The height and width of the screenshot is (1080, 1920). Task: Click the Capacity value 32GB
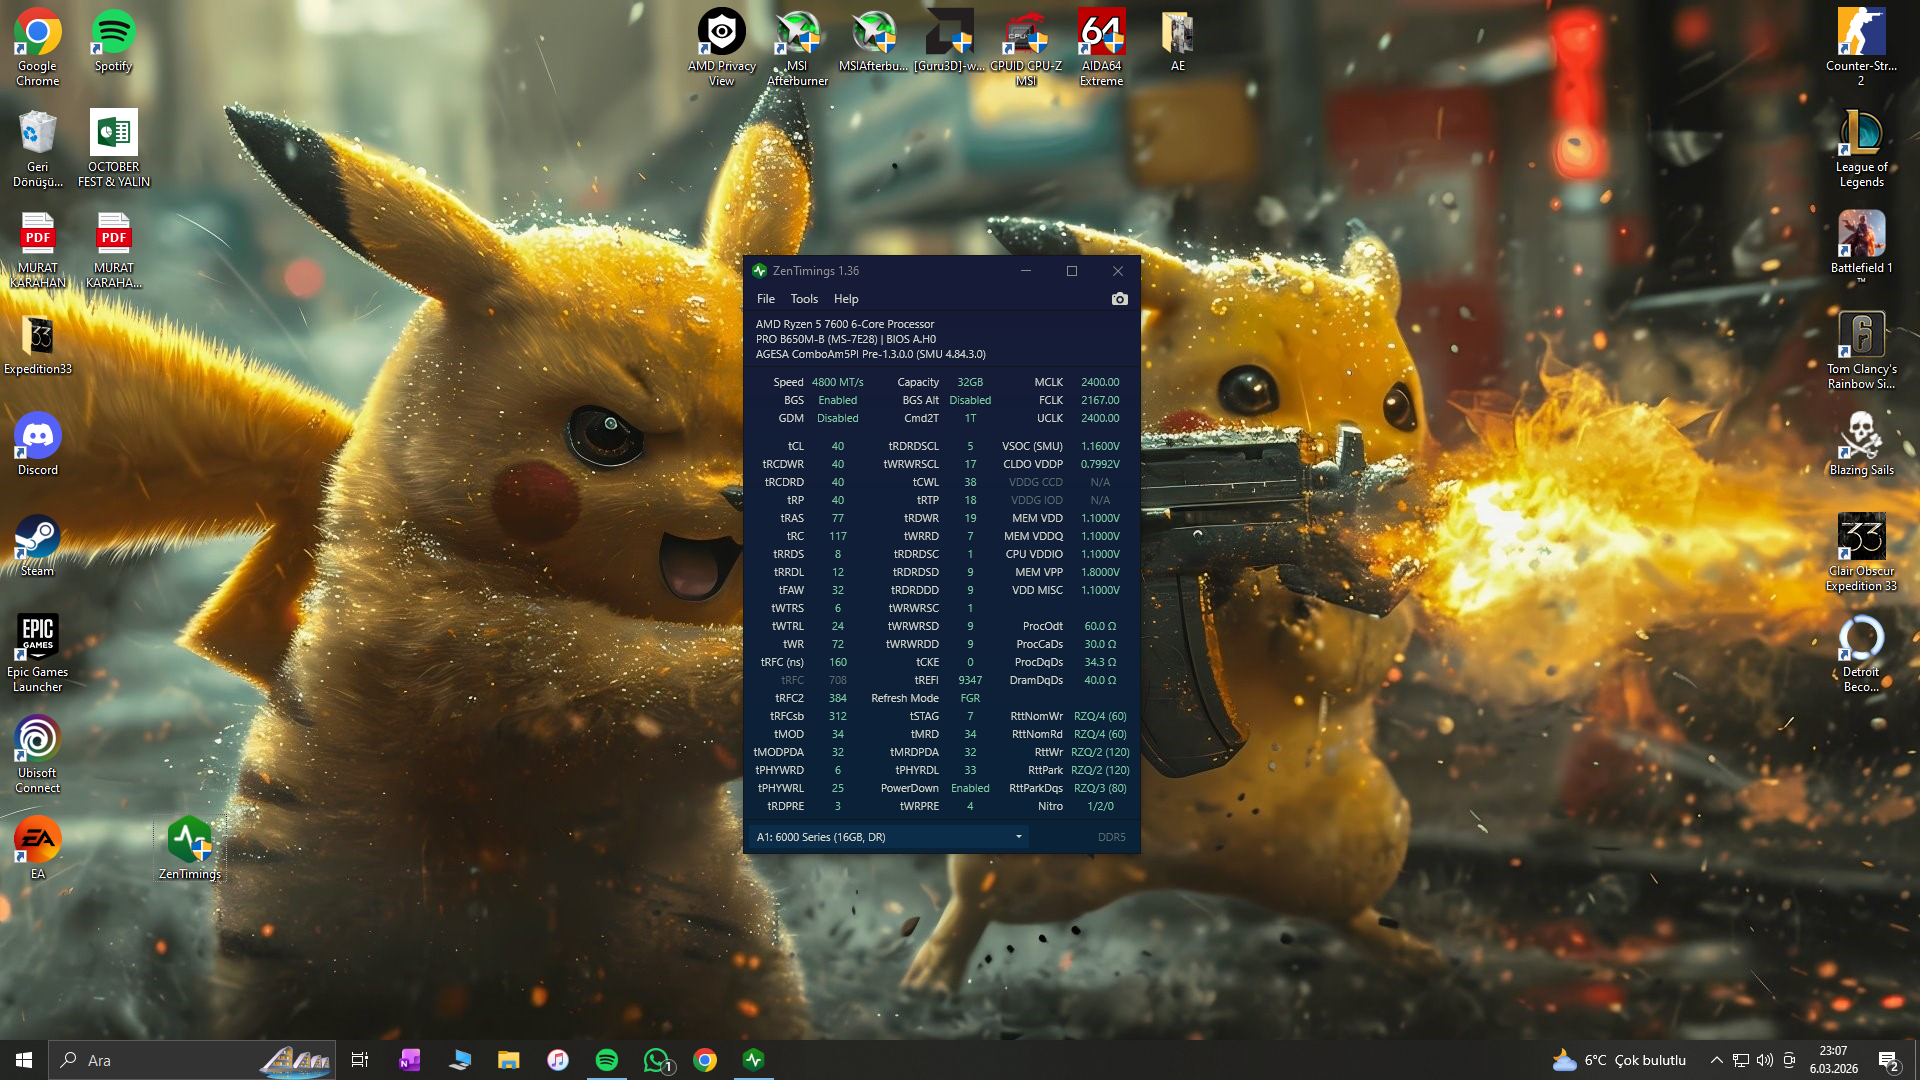point(970,382)
